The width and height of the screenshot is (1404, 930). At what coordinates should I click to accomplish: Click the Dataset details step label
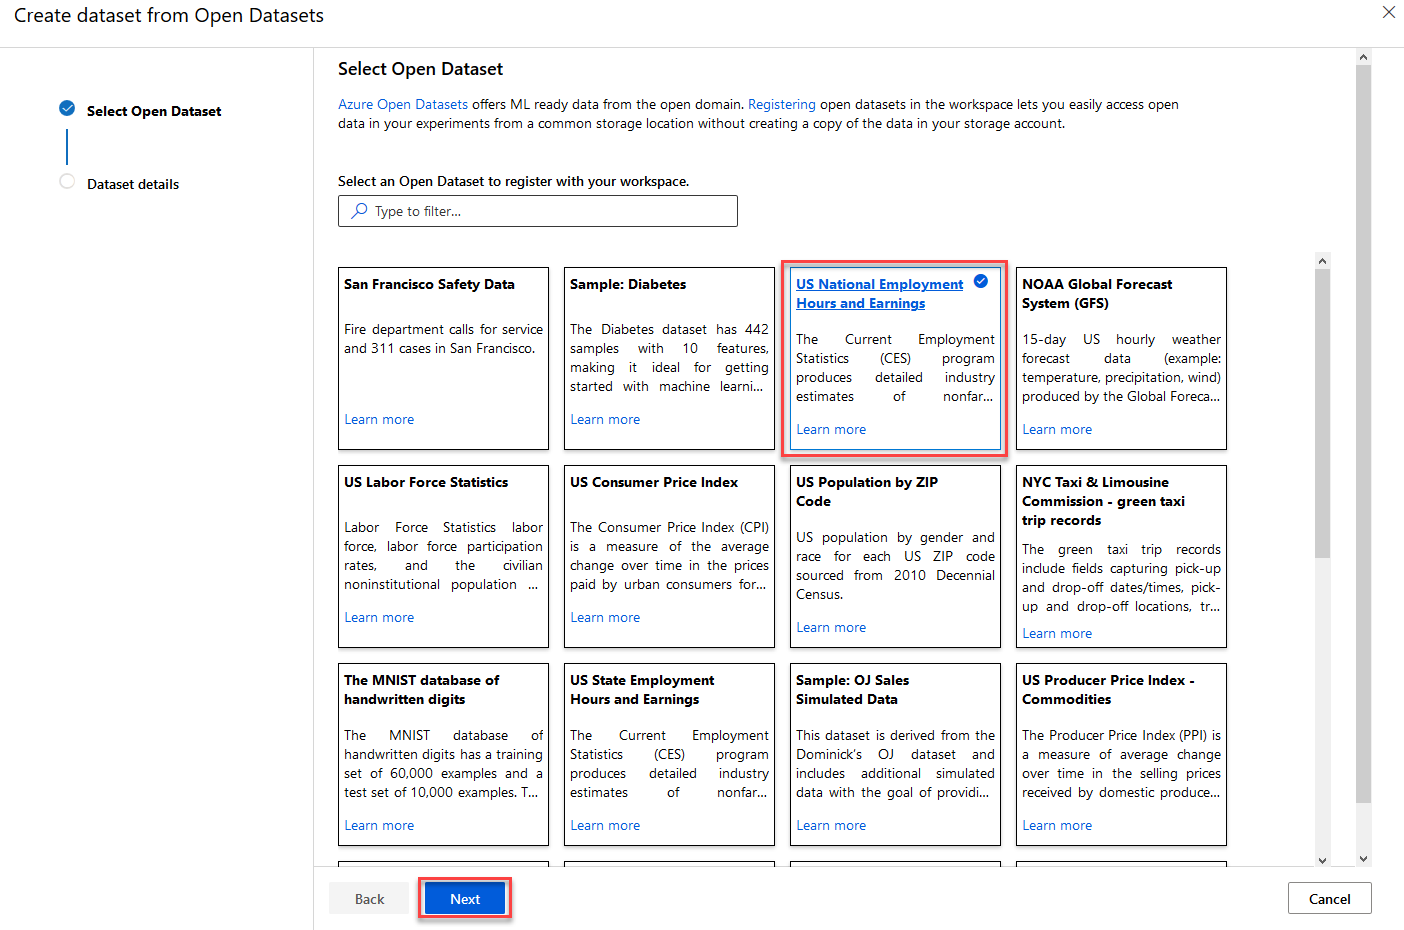point(133,184)
